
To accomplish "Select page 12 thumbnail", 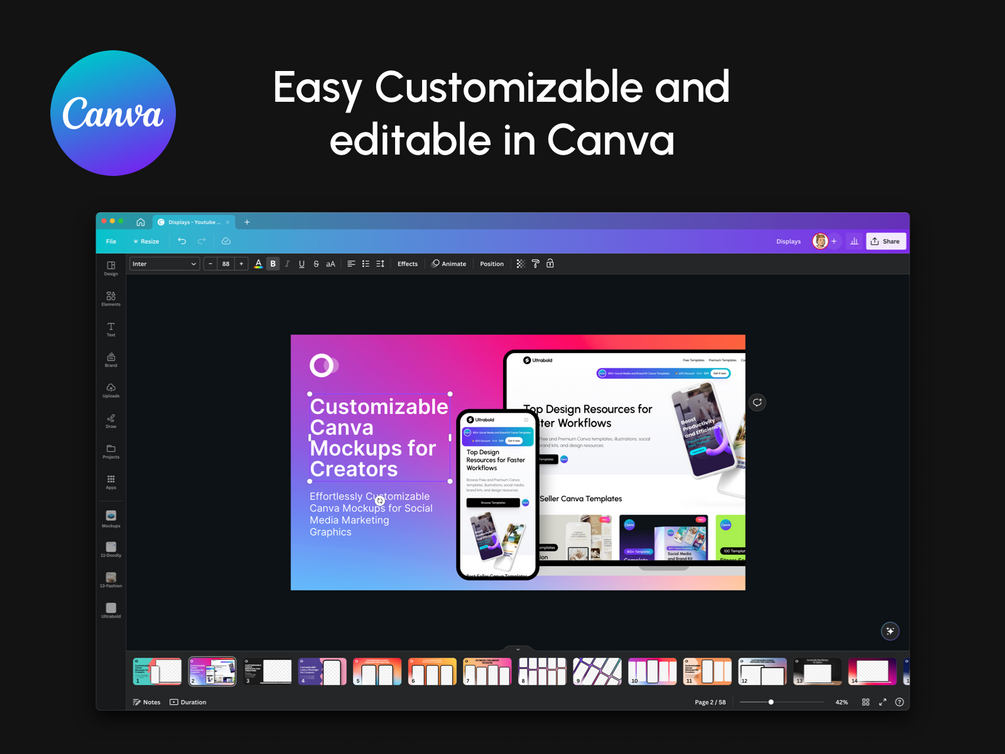I will pos(763,671).
